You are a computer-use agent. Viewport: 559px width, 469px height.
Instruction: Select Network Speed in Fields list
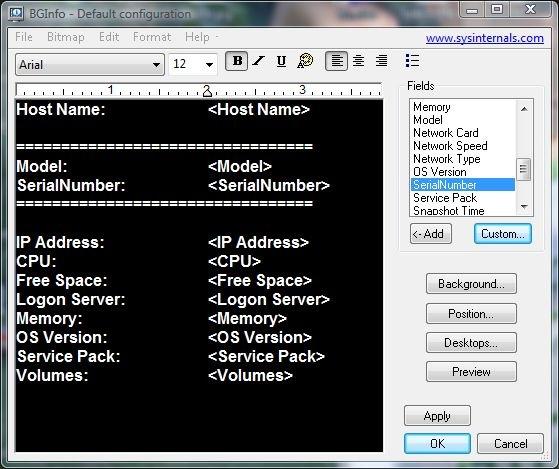tap(463, 146)
